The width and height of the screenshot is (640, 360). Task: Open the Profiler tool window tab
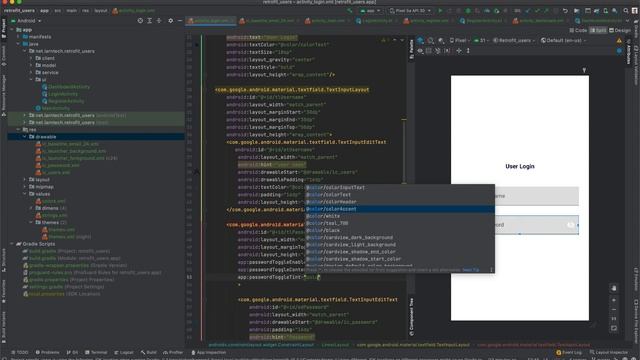pyautogui.click(x=173, y=352)
